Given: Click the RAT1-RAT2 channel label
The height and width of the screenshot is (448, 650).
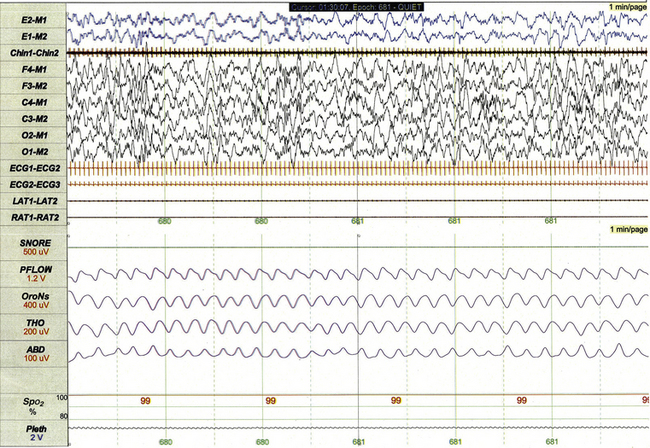Looking at the screenshot, I should [33, 217].
